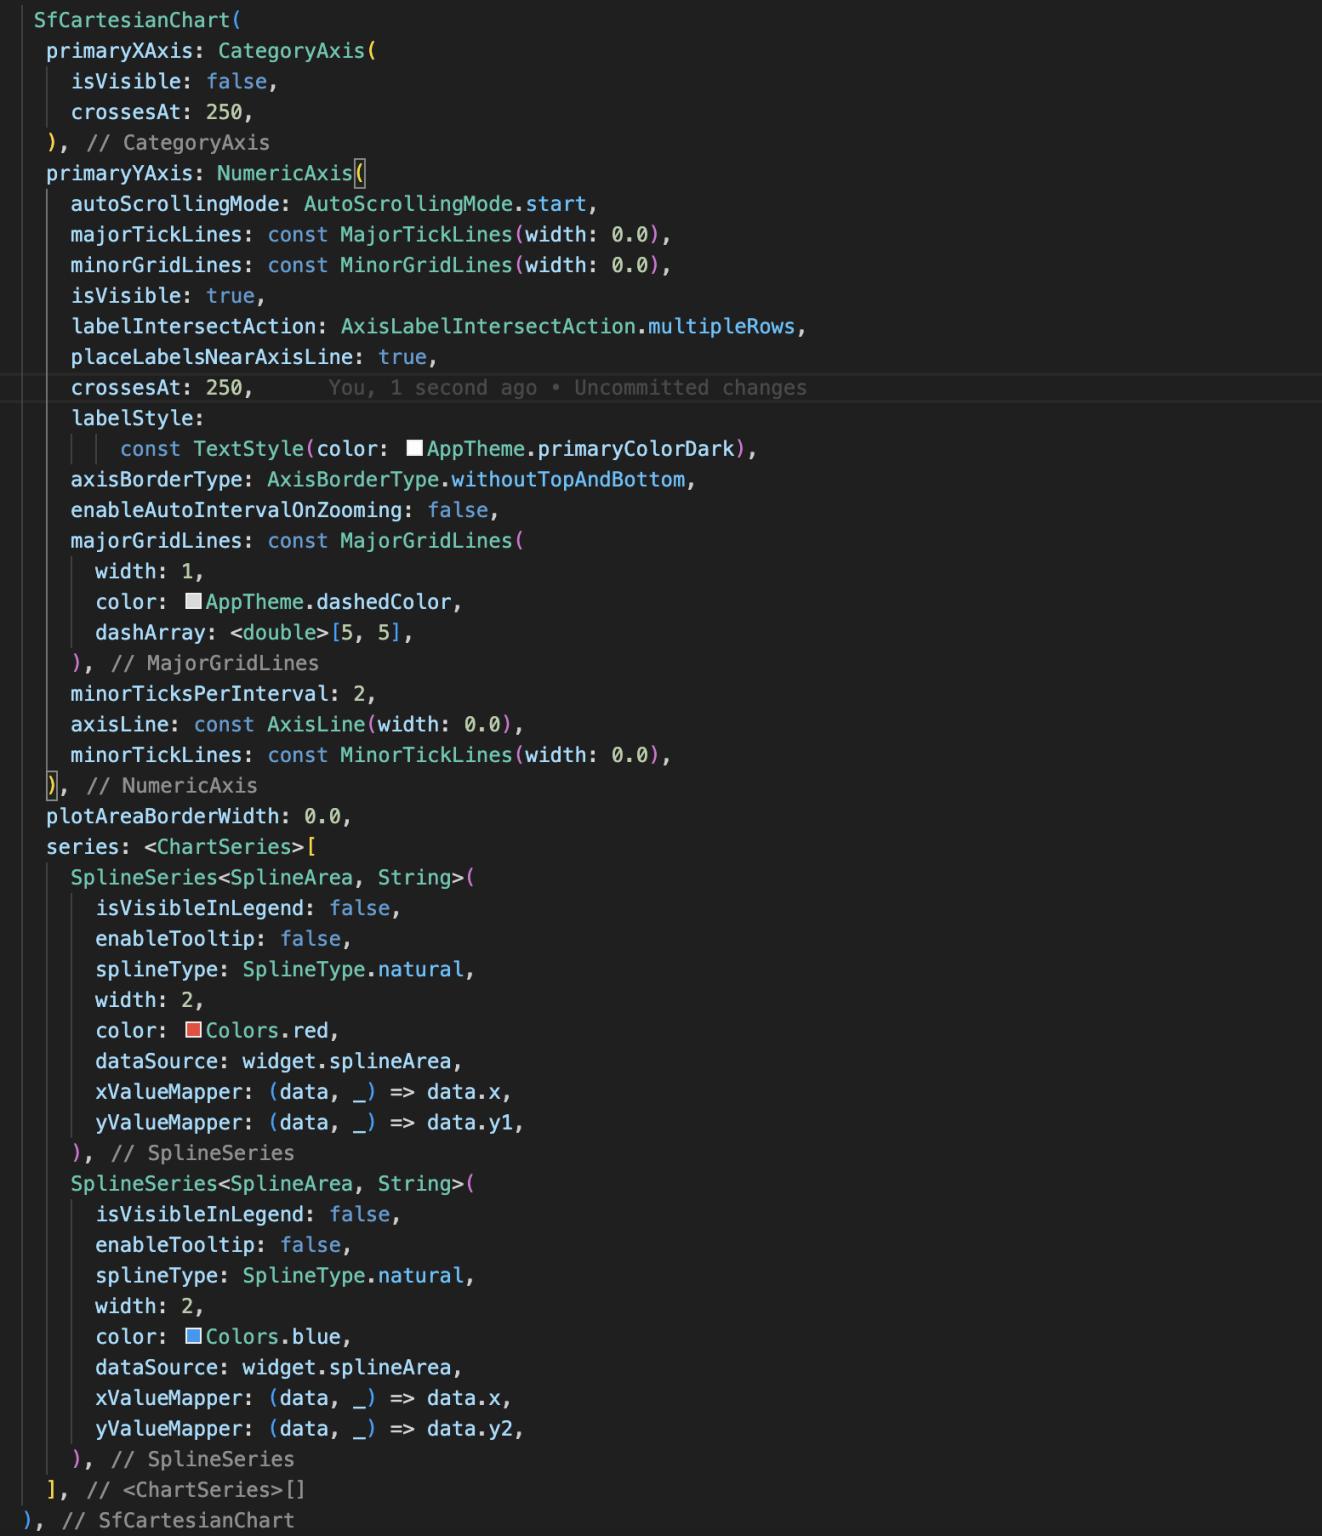Click '// NumericAxis' closing comment
1322x1536 pixels.
pos(172,785)
